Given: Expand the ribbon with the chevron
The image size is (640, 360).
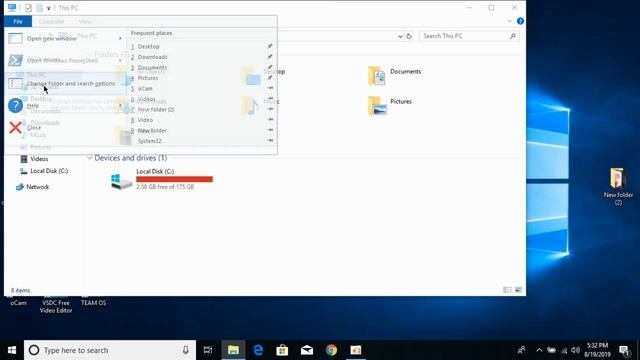Looking at the screenshot, I should [509, 21].
